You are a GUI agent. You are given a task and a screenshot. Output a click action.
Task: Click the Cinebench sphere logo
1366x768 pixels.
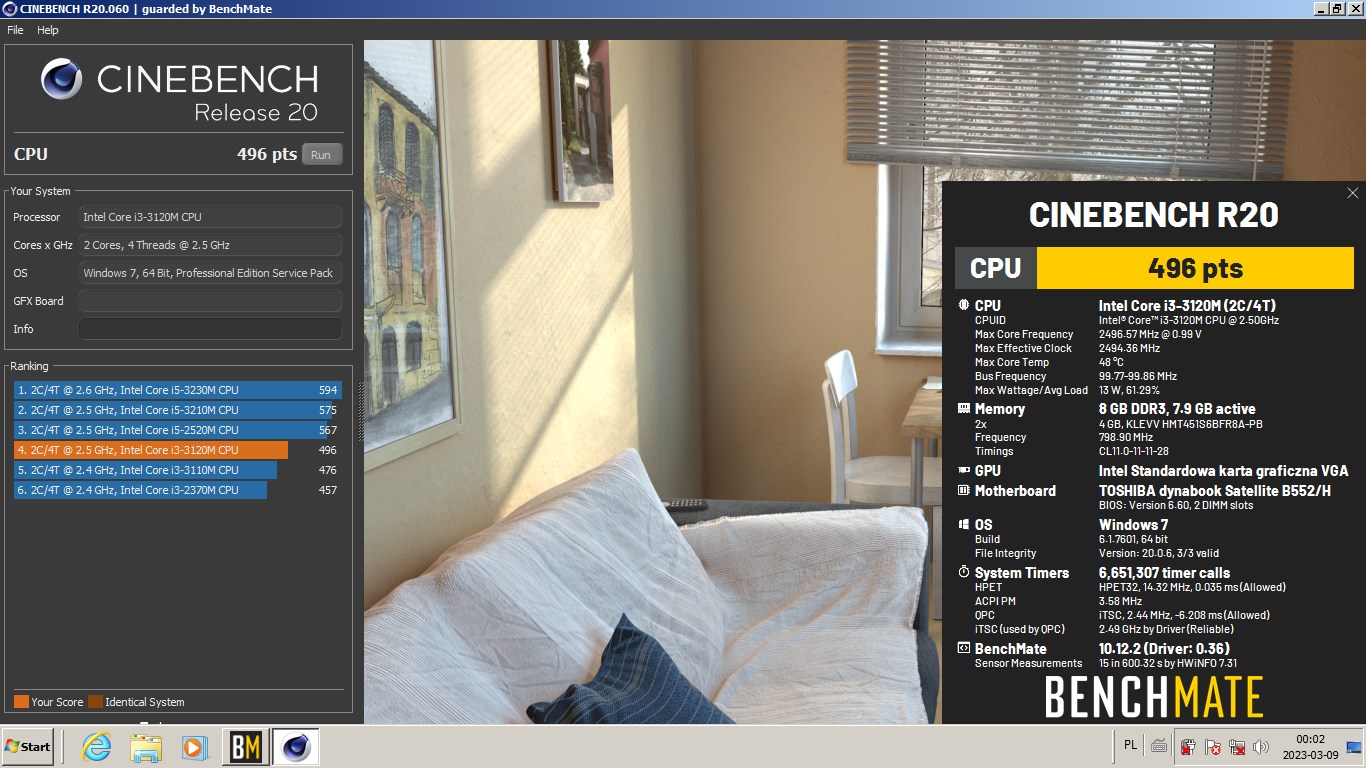tap(62, 79)
